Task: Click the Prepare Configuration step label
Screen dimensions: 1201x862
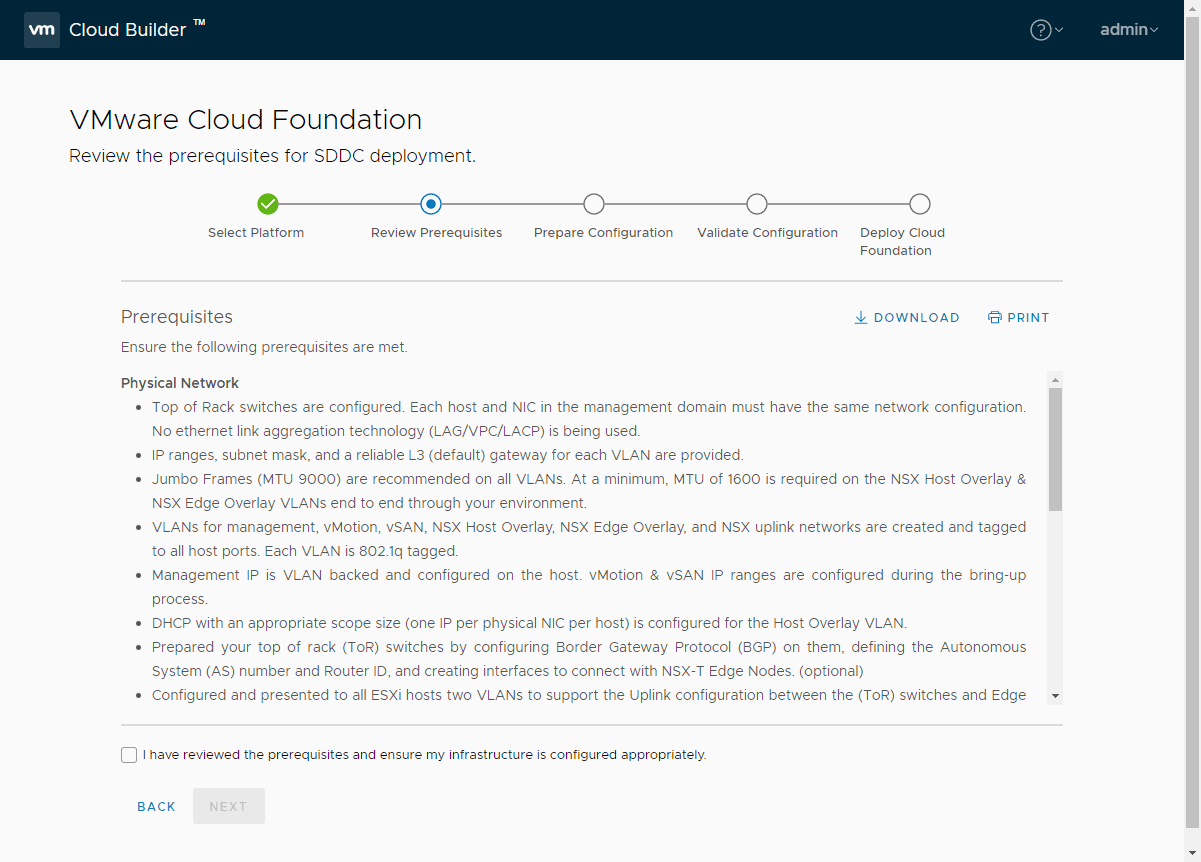Action: [603, 233]
